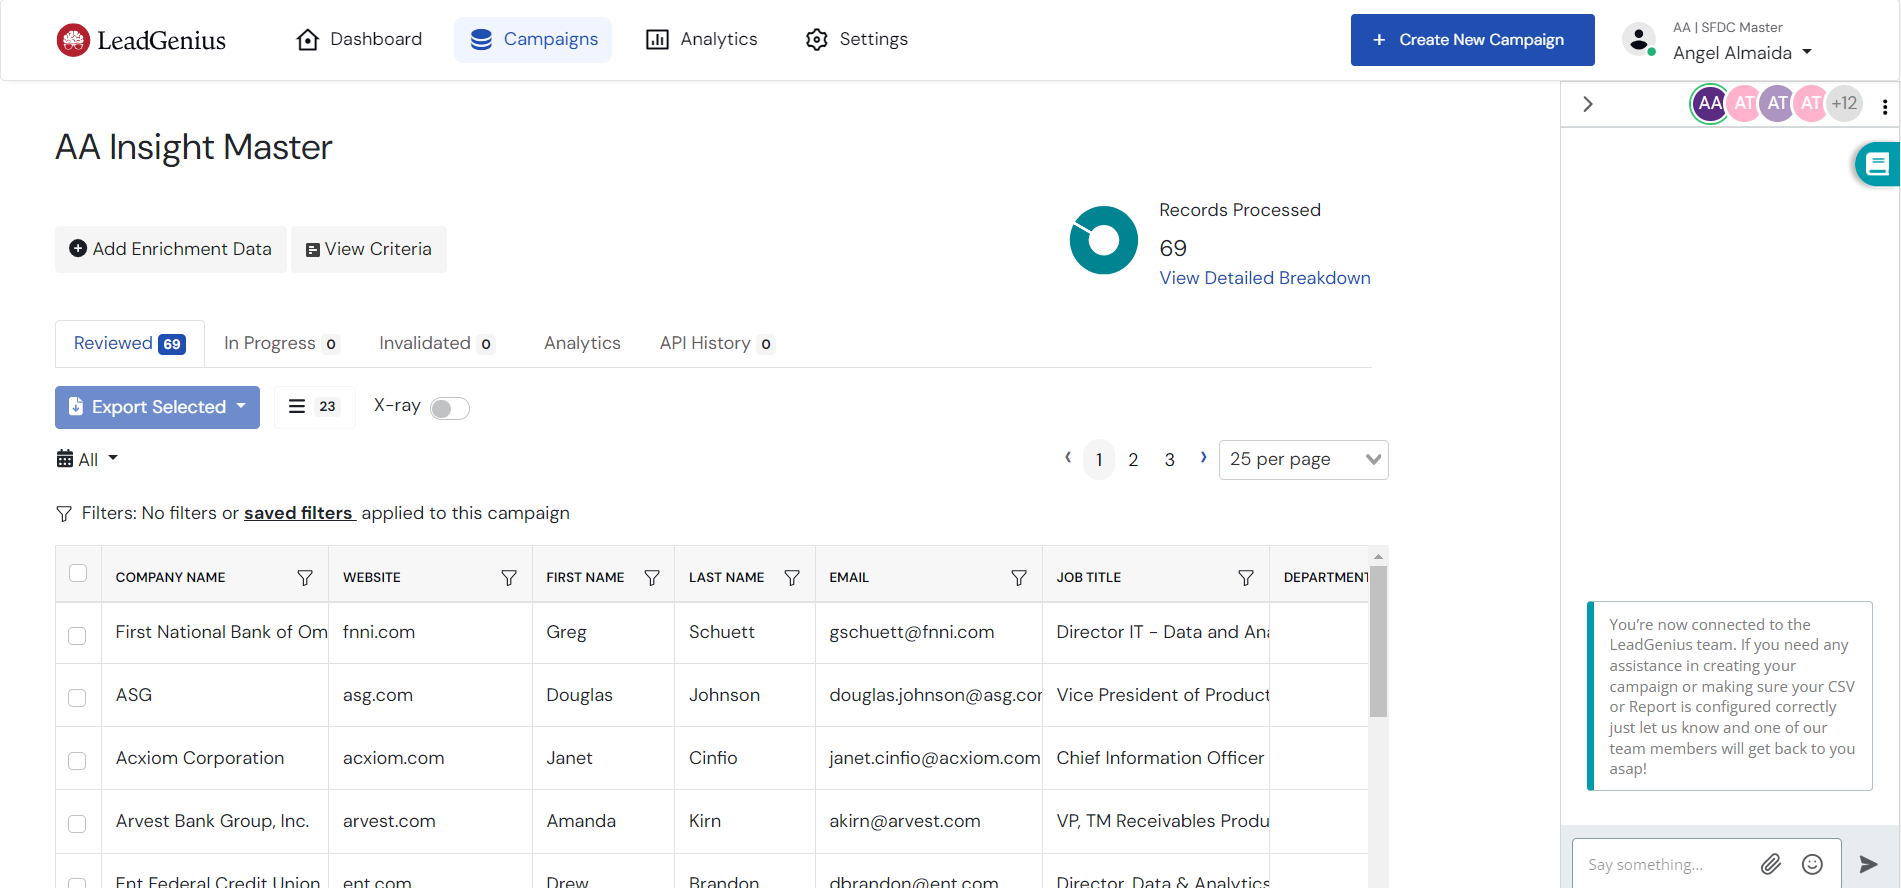Image resolution: width=1901 pixels, height=888 pixels.
Task: Go to next page arrow
Action: (1203, 458)
